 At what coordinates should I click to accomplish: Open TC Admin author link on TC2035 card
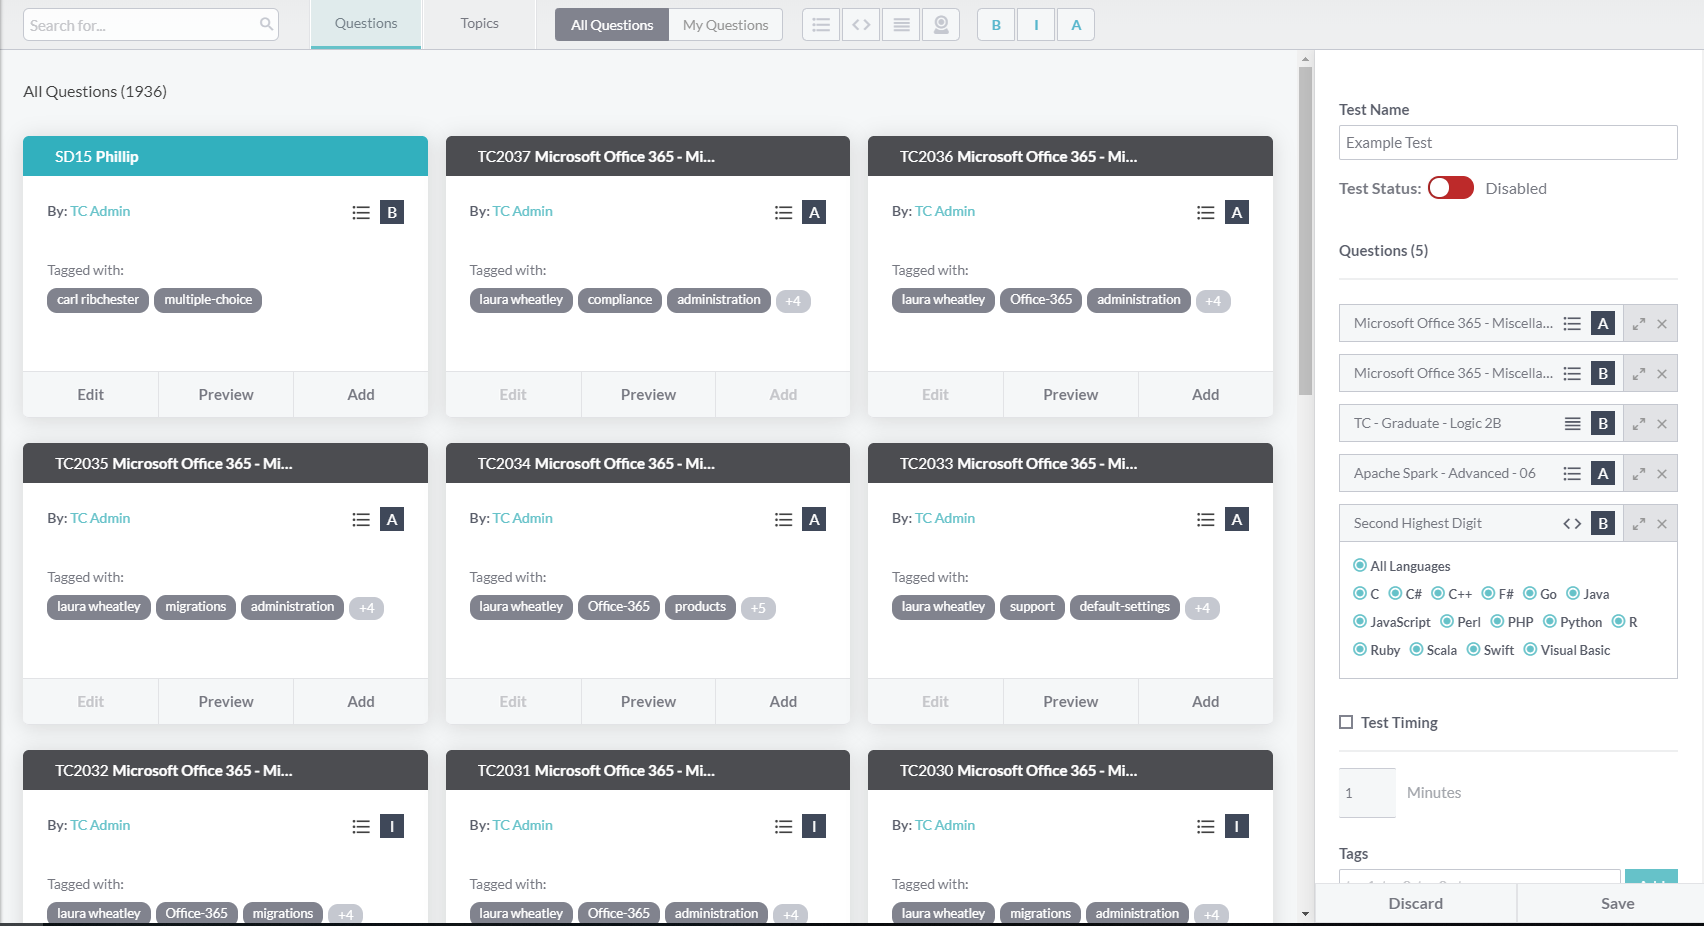100,518
